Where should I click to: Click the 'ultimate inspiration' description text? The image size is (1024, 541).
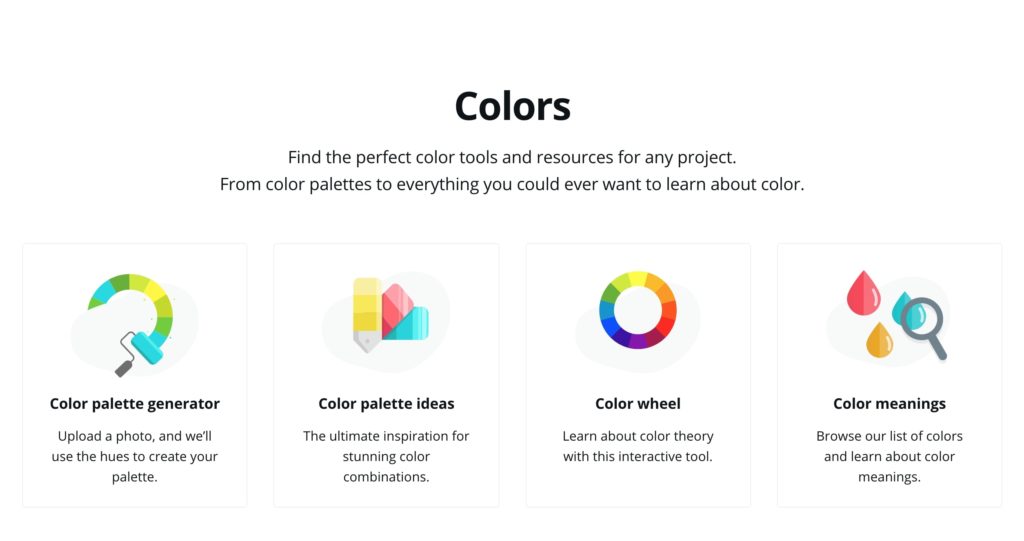[x=386, y=456]
